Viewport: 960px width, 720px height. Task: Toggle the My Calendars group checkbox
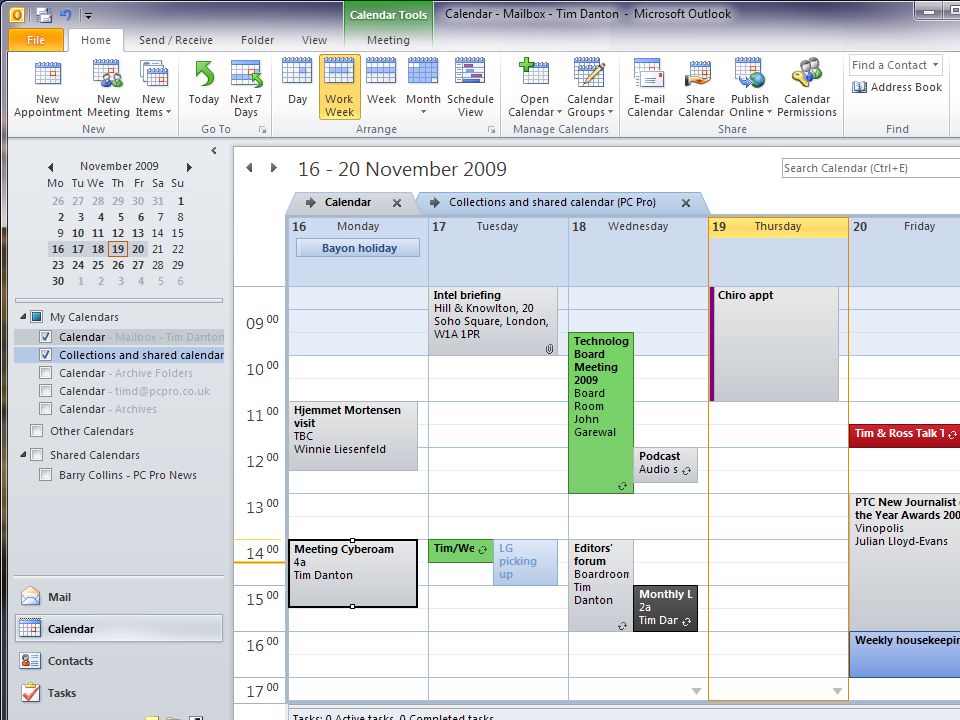pyautogui.click(x=37, y=317)
